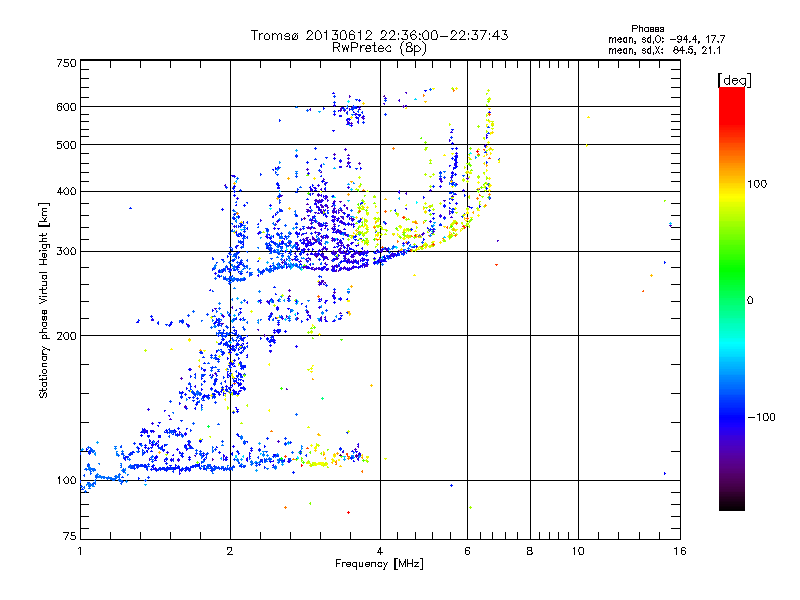Click the "[deg]" colorbar unit label

[x=734, y=80]
